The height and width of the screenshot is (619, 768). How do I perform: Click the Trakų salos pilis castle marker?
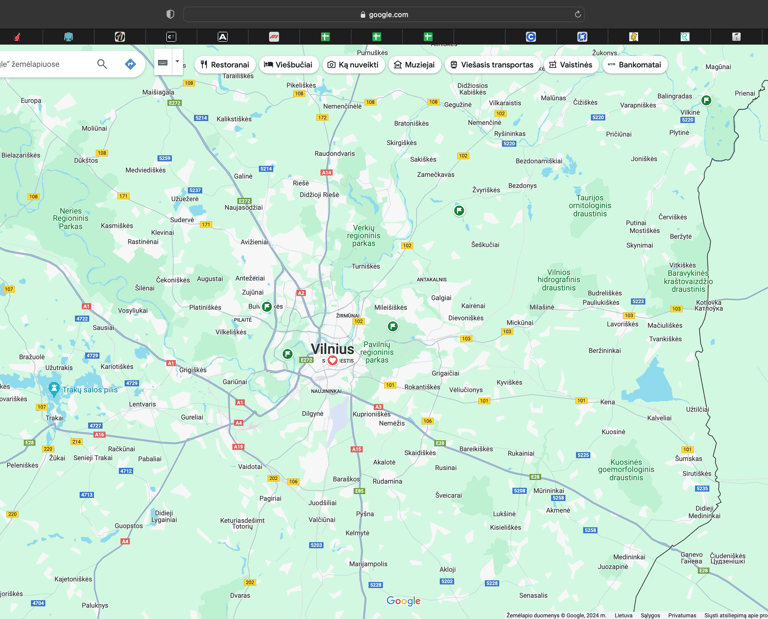click(x=54, y=389)
